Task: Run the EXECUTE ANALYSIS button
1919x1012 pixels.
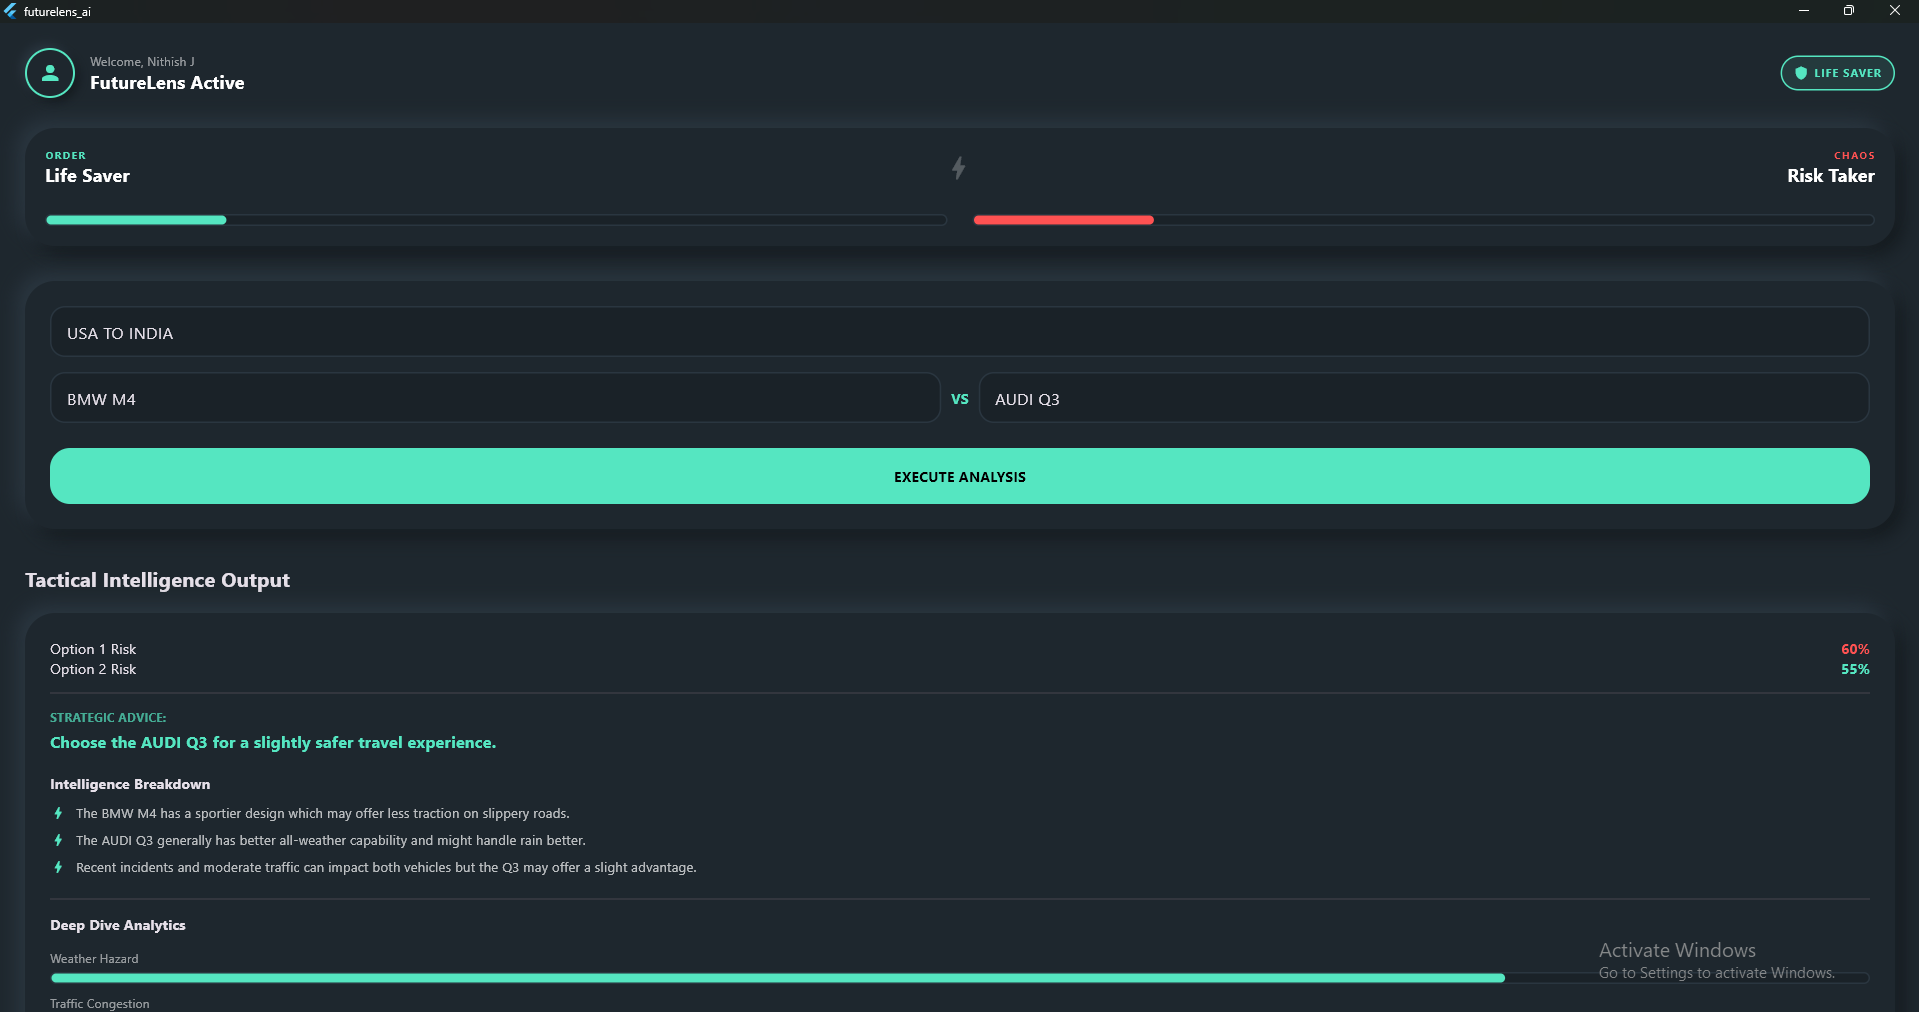Action: point(959,476)
